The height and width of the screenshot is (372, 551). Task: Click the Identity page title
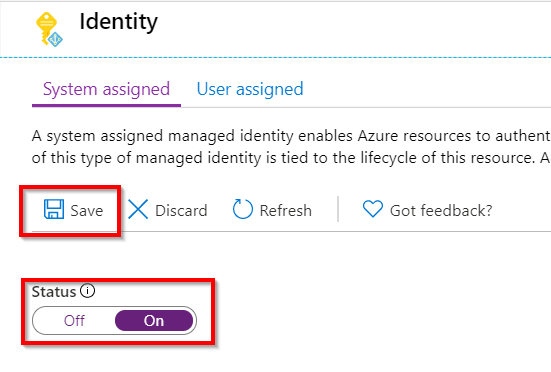(118, 22)
